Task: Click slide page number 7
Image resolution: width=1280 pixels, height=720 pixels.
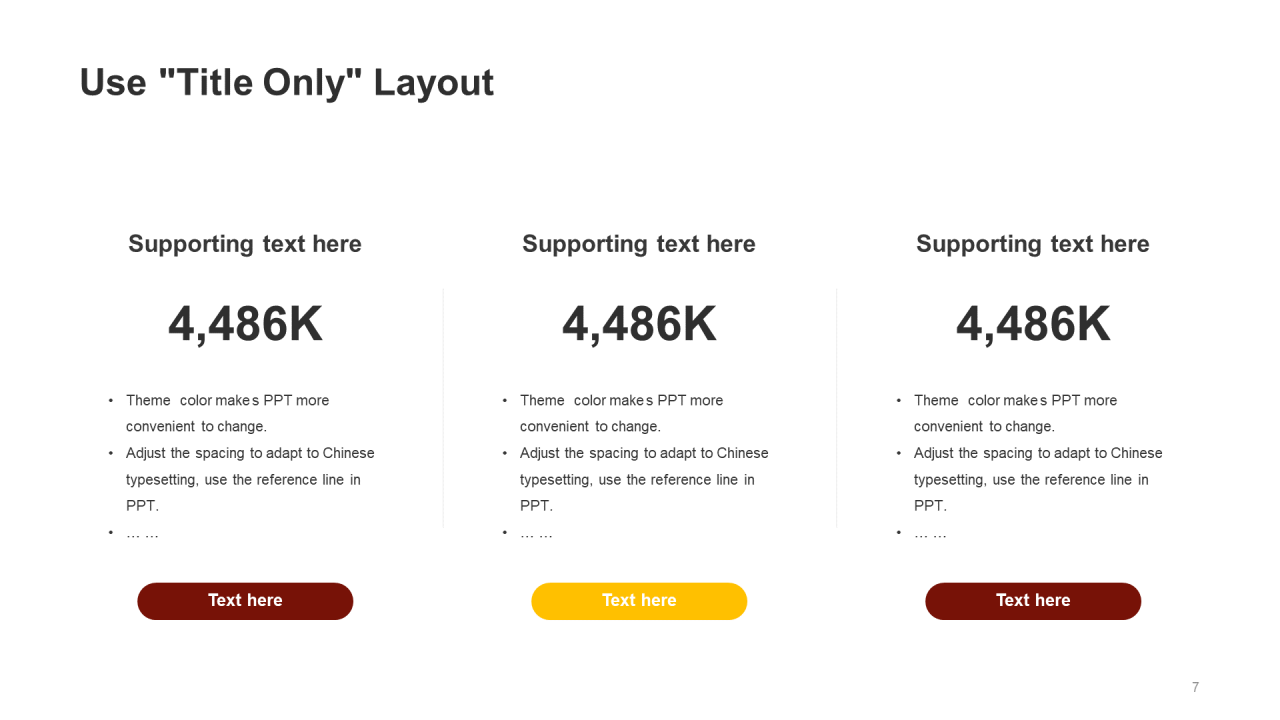Action: [1195, 687]
